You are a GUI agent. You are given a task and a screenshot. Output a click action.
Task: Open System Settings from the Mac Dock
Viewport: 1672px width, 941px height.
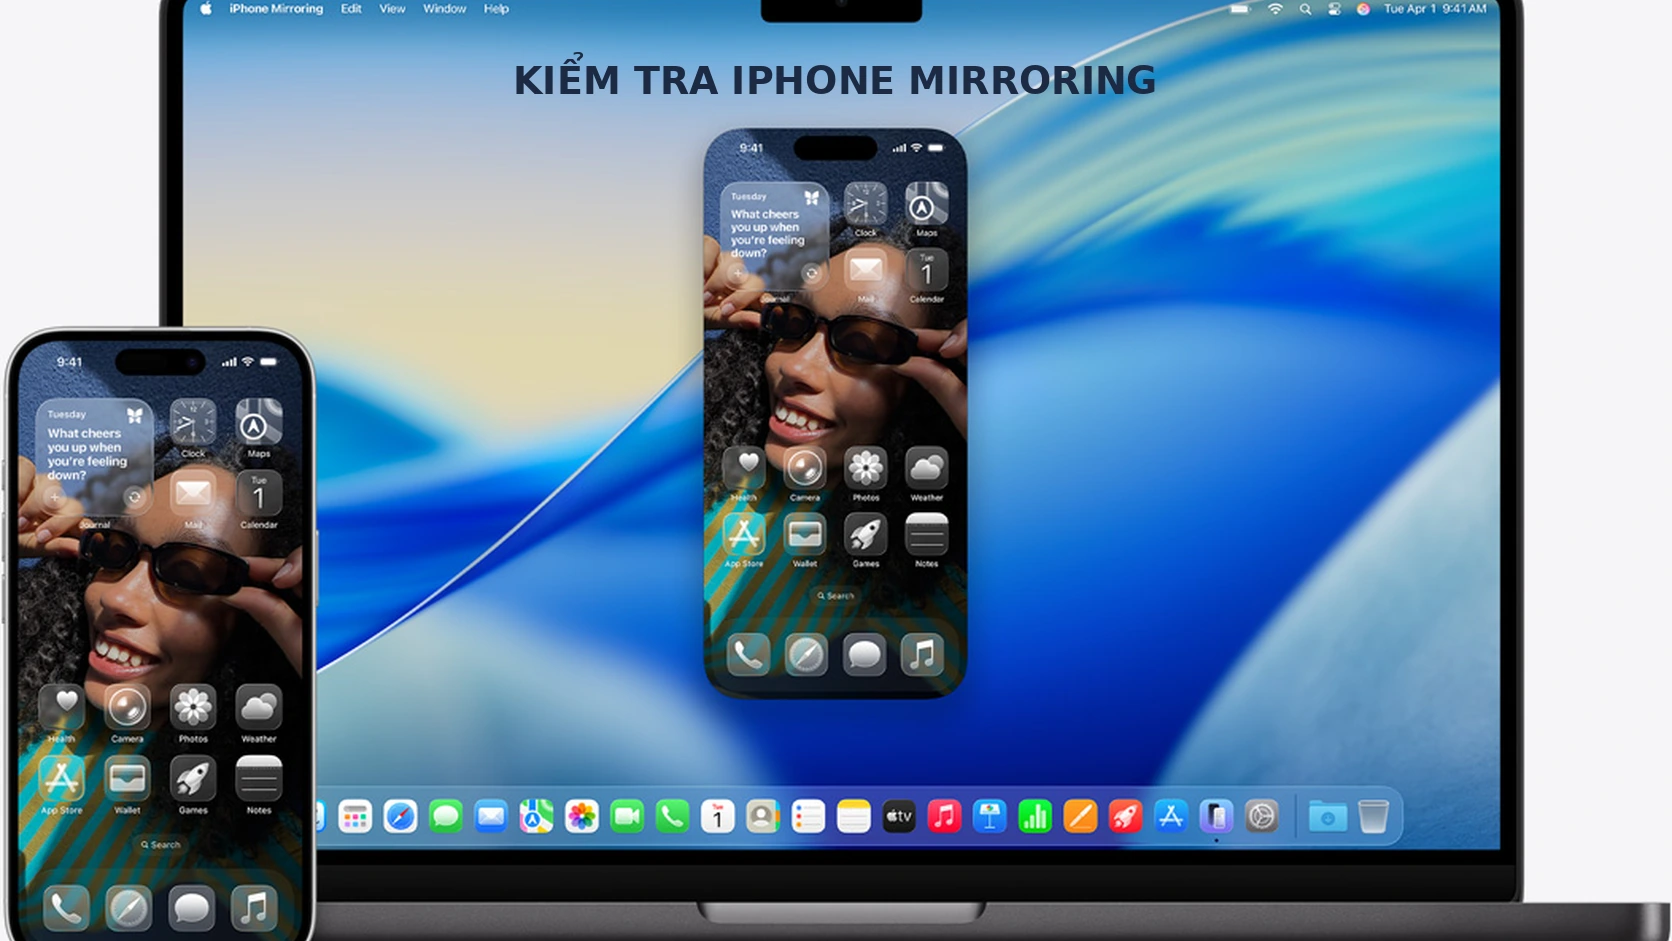click(1262, 817)
